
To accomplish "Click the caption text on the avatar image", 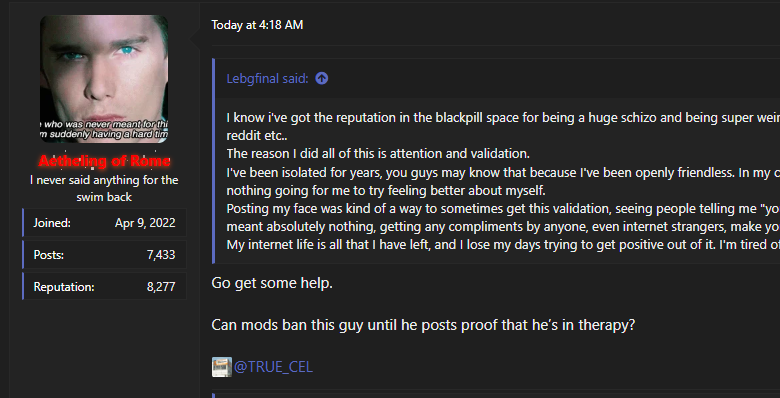I will (x=104, y=129).
